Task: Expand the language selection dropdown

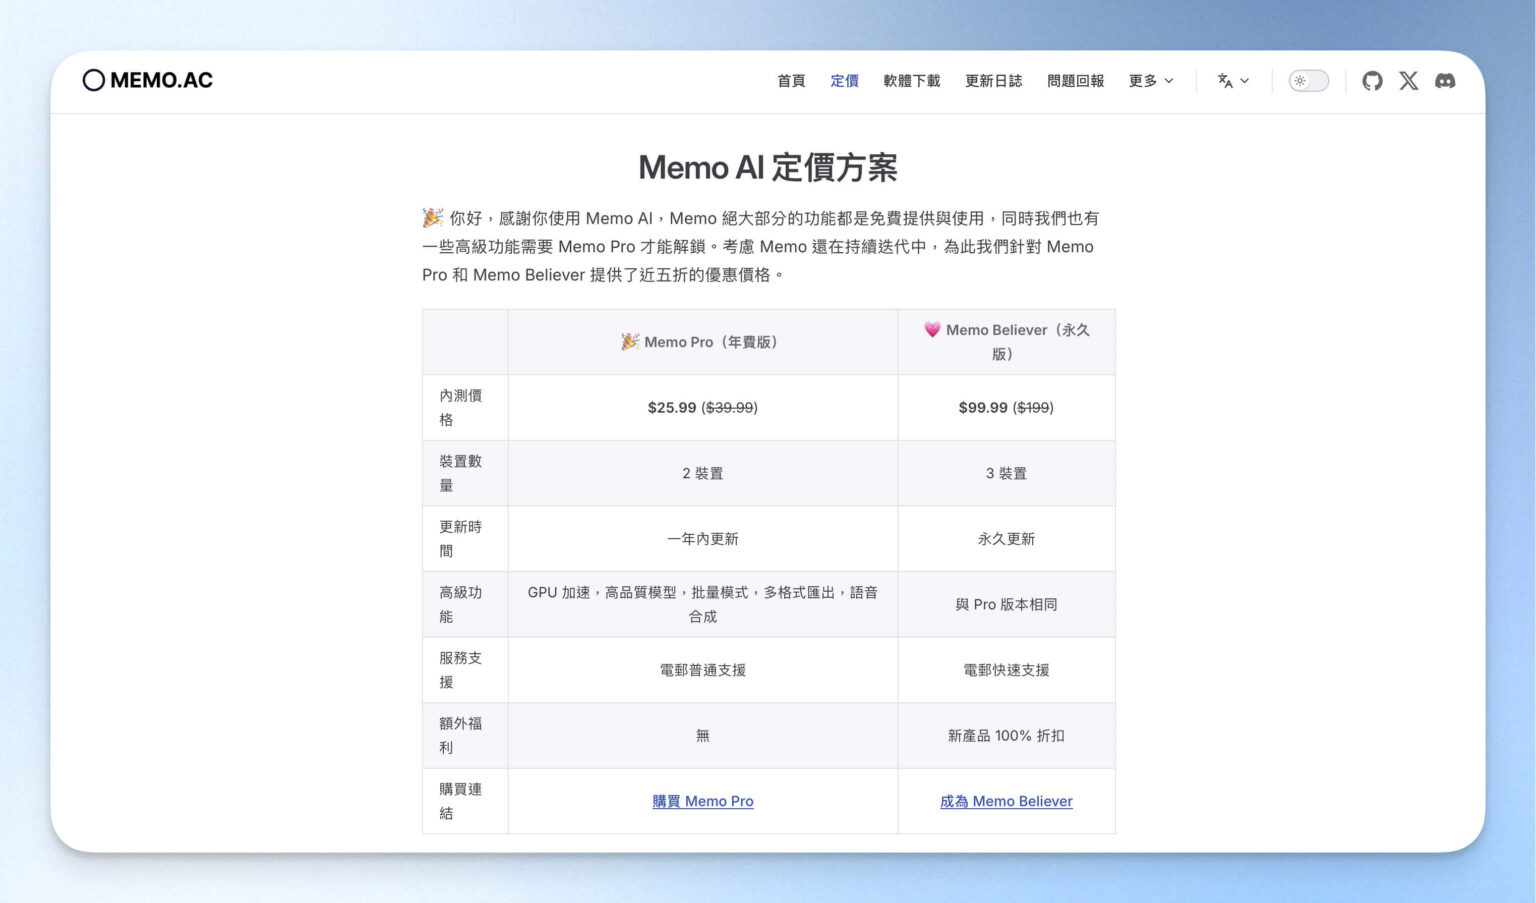Action: 1232,80
